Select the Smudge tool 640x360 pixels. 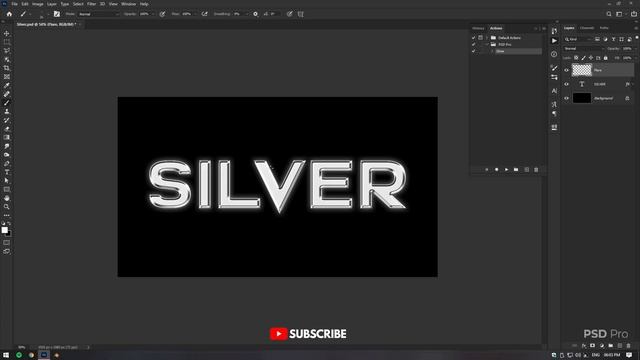pos(7,146)
